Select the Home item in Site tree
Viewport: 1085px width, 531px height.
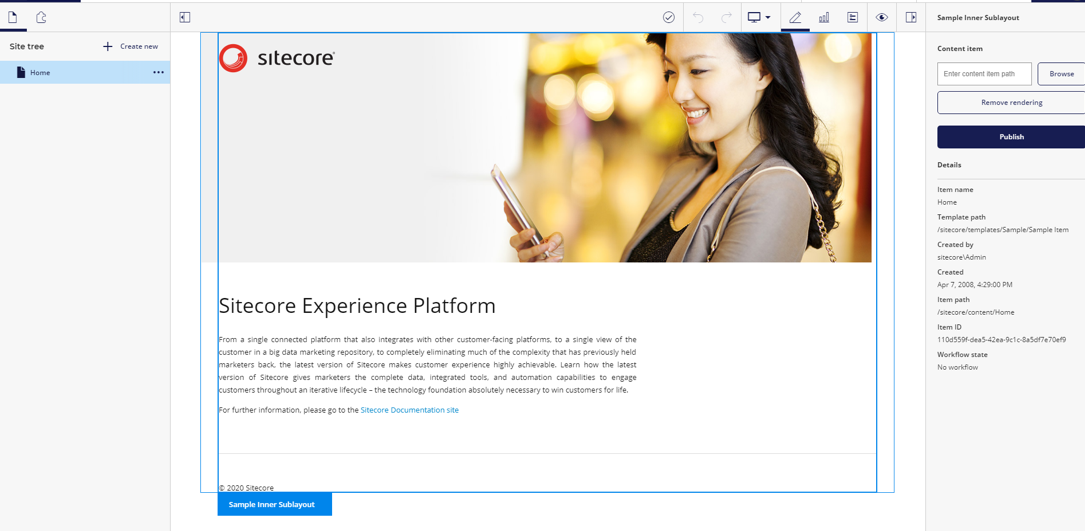click(x=85, y=72)
